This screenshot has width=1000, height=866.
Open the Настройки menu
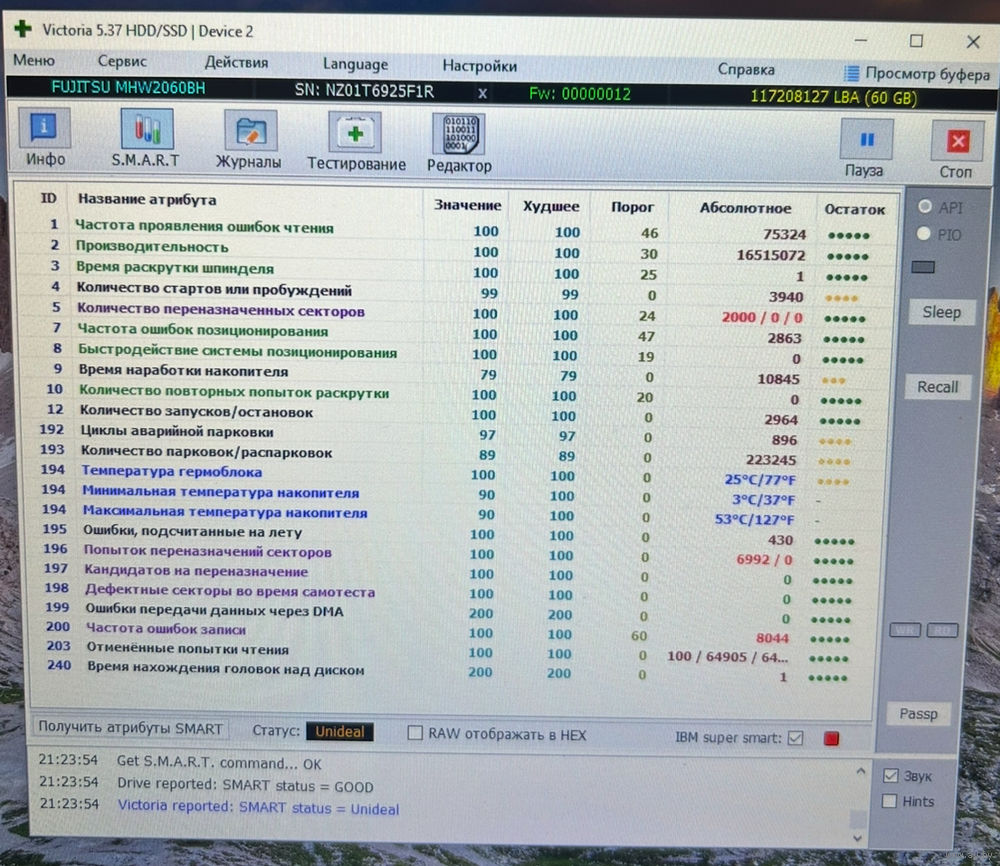point(480,66)
